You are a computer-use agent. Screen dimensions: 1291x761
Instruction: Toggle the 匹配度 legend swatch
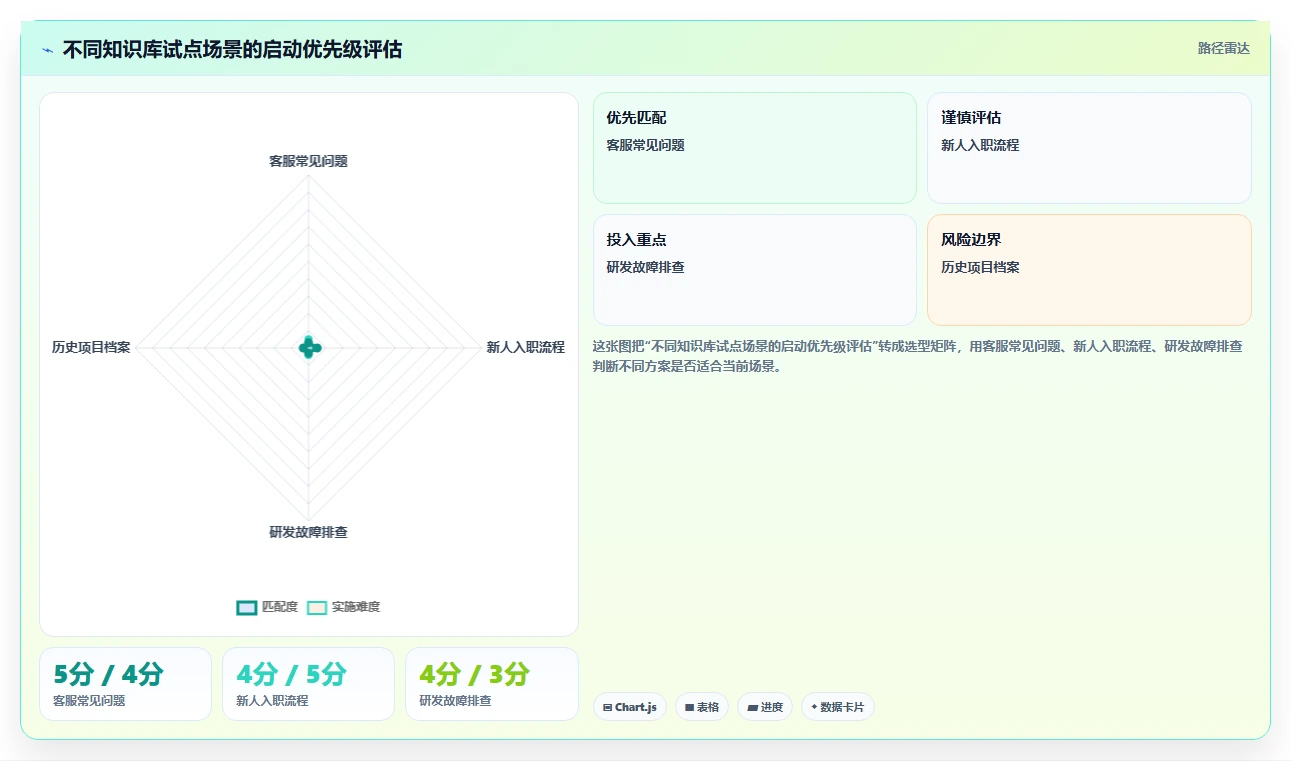246,607
